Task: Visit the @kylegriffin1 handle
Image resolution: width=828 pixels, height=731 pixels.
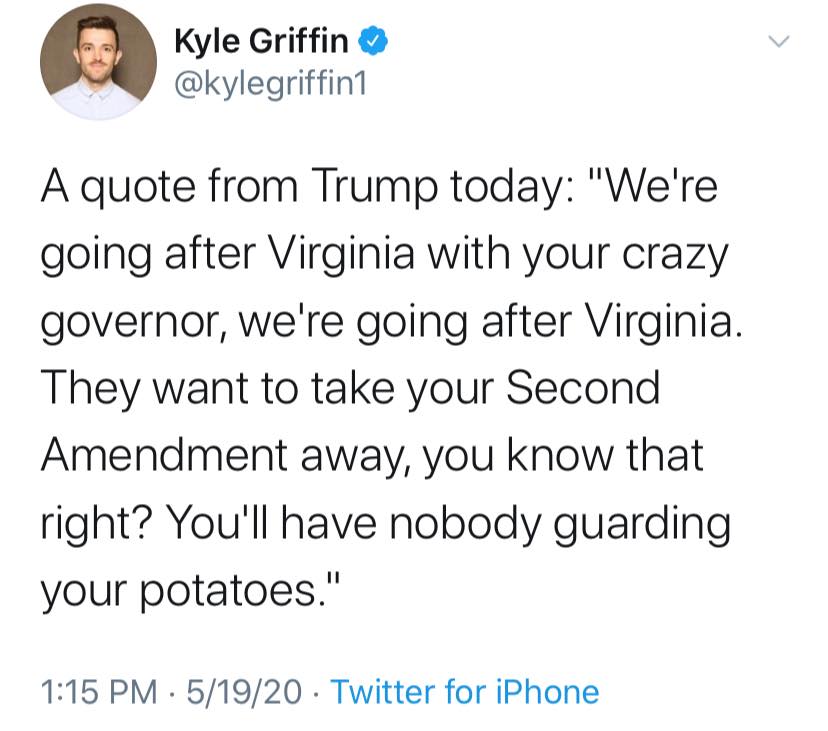Action: pyautogui.click(x=270, y=83)
